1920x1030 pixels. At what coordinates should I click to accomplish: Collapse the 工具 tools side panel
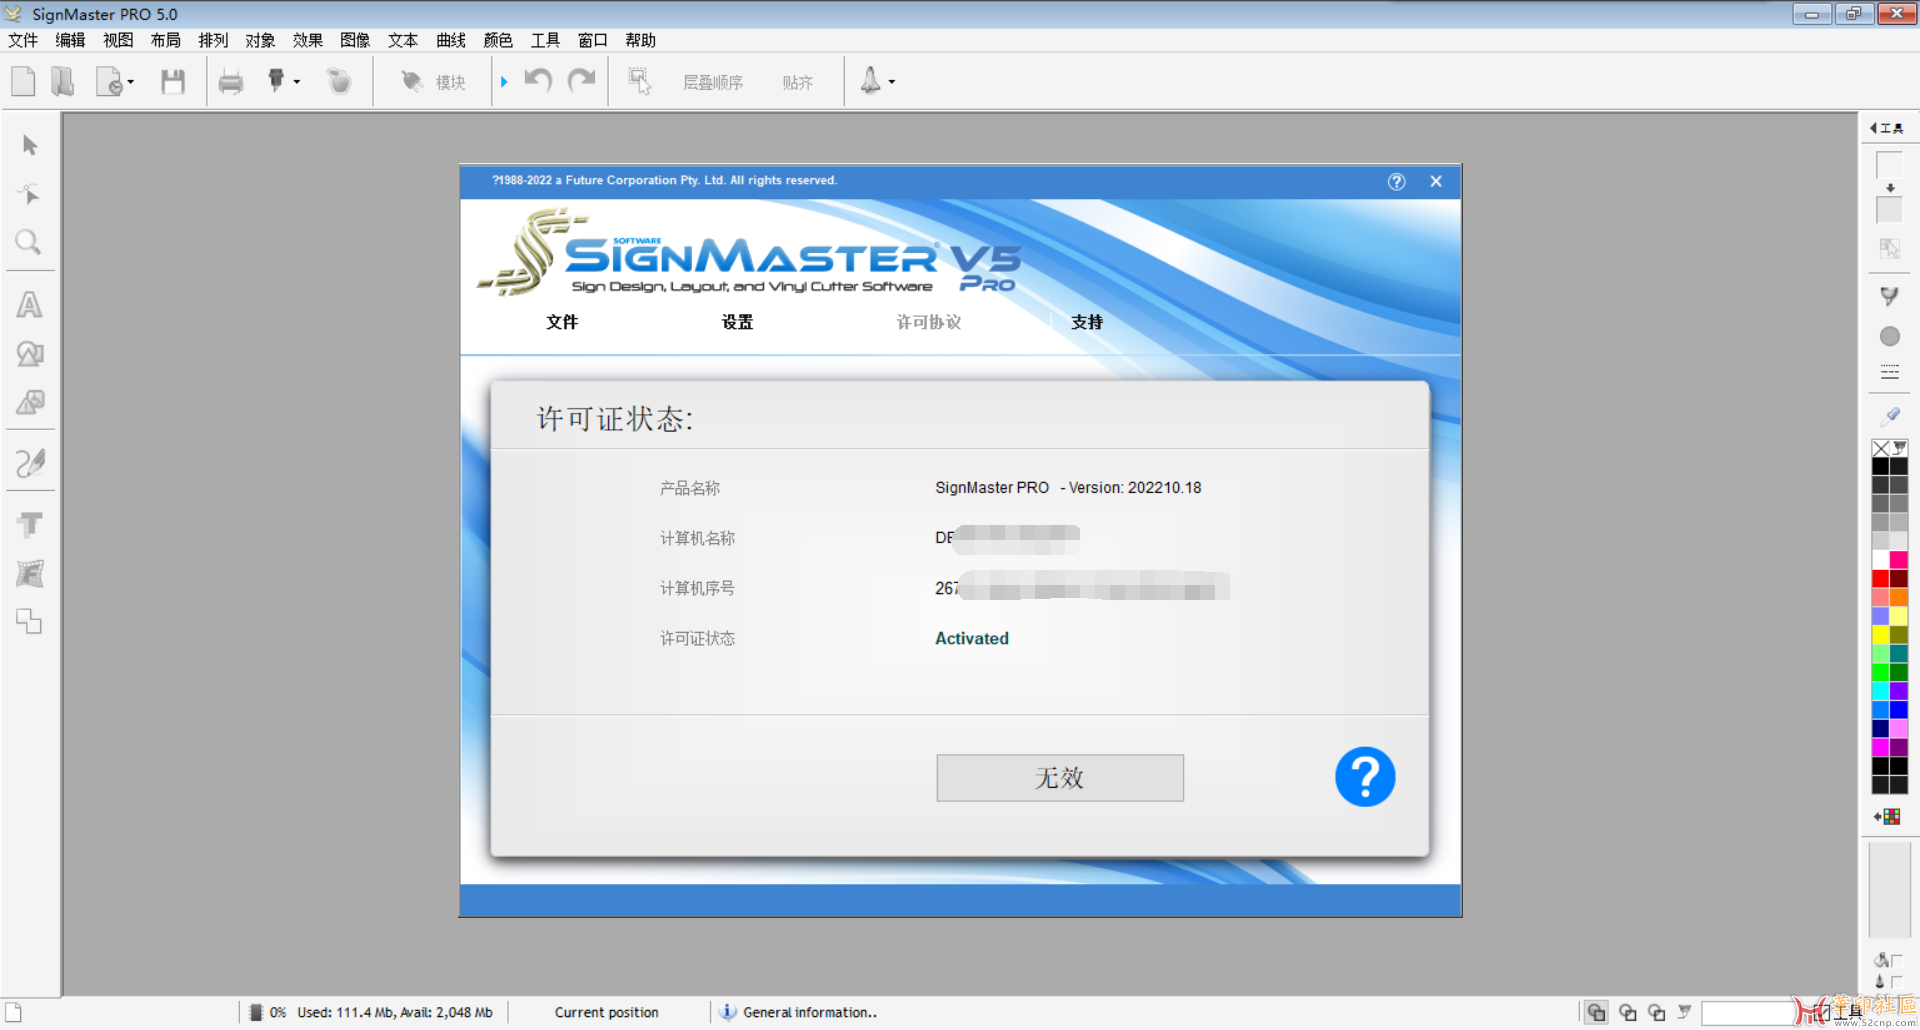1886,128
